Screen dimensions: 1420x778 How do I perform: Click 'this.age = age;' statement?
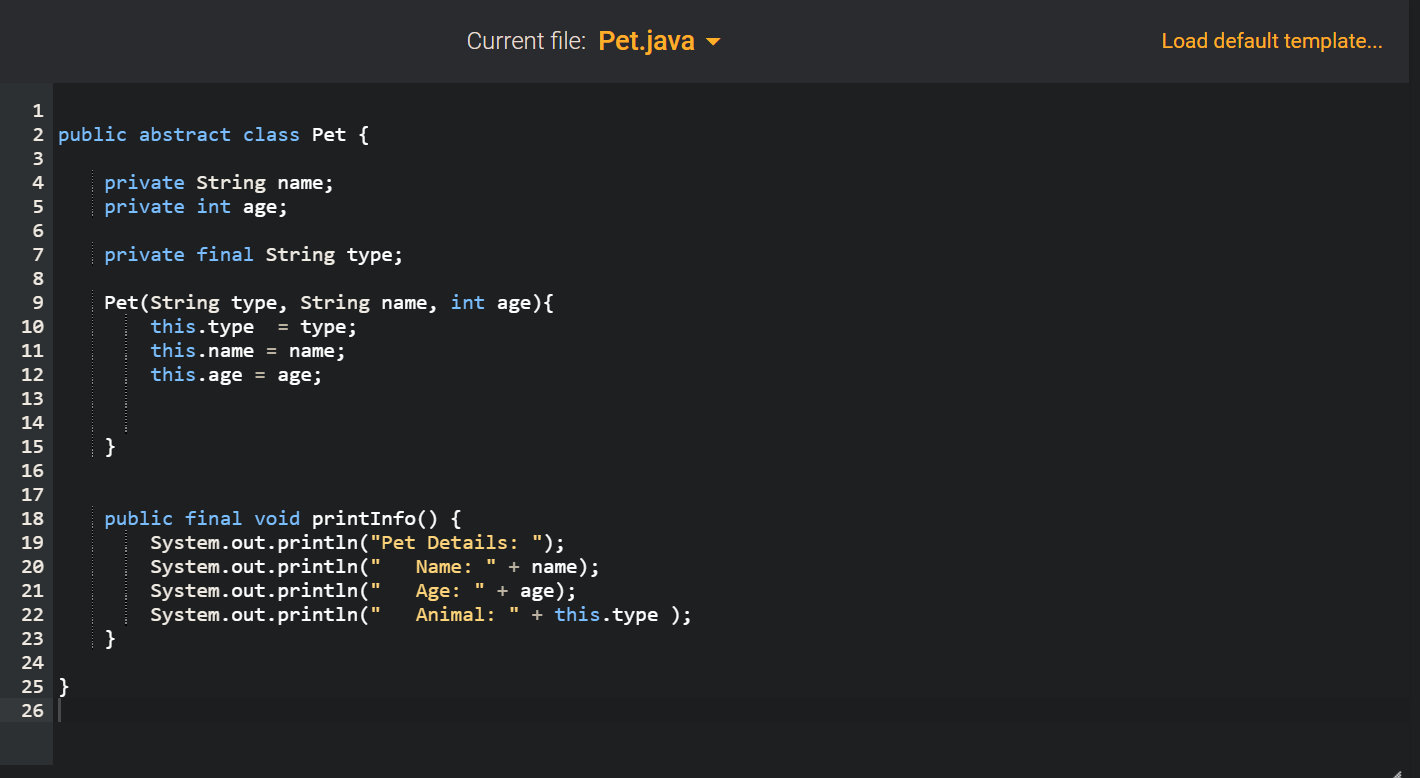[236, 374]
